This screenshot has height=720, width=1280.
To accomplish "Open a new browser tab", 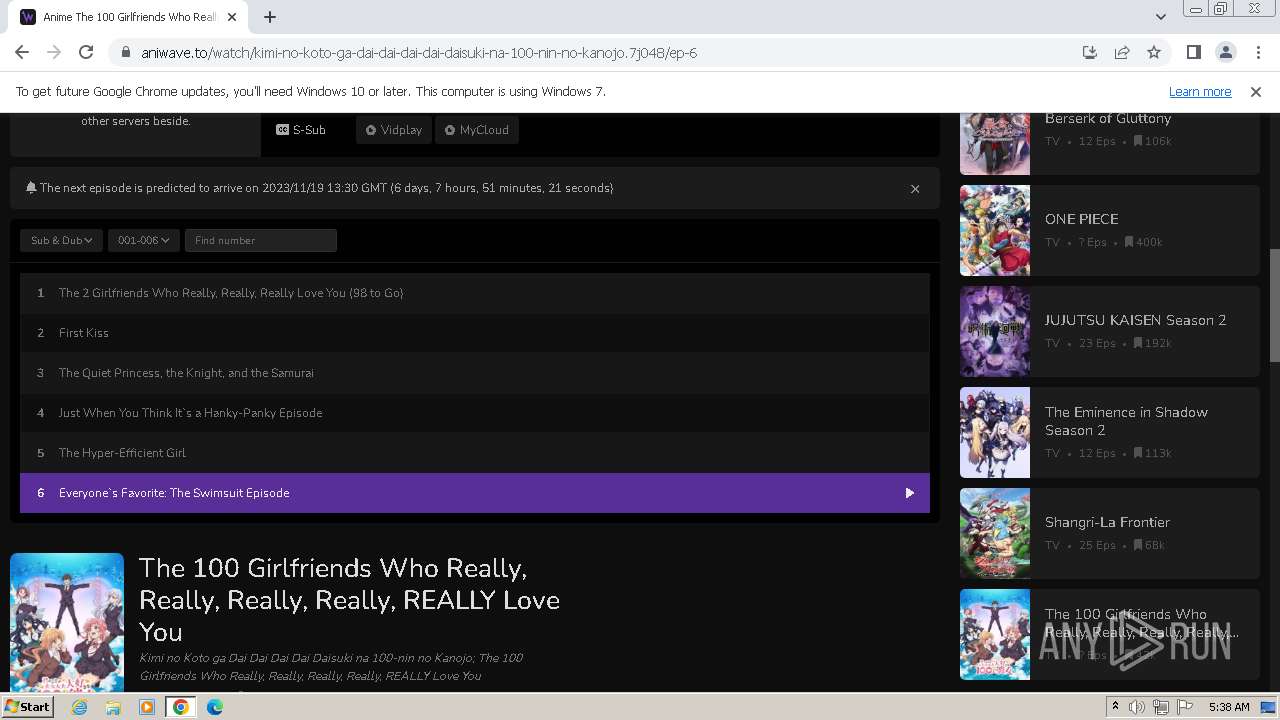I will (270, 17).
